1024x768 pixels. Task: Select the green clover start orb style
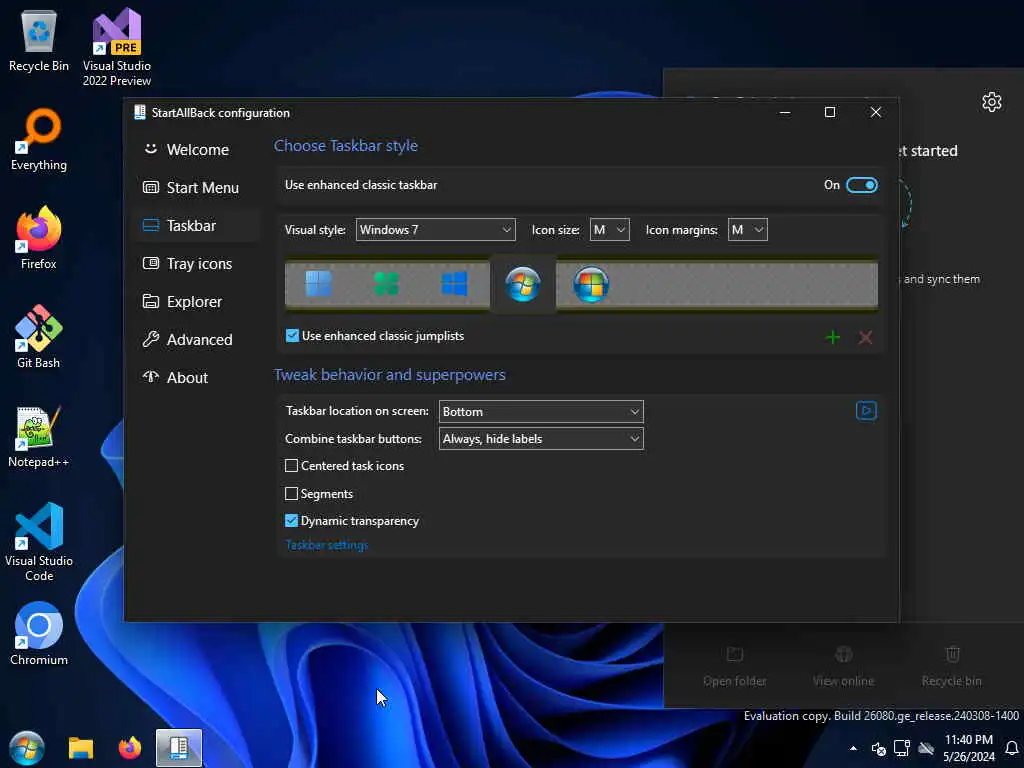[387, 284]
